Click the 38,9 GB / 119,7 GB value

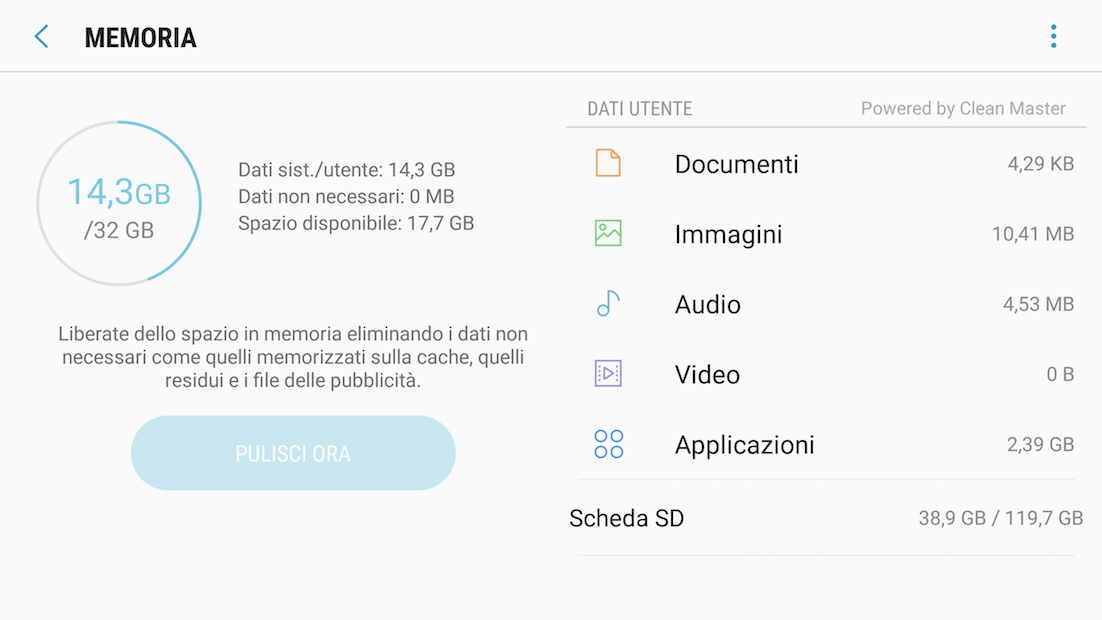1000,518
